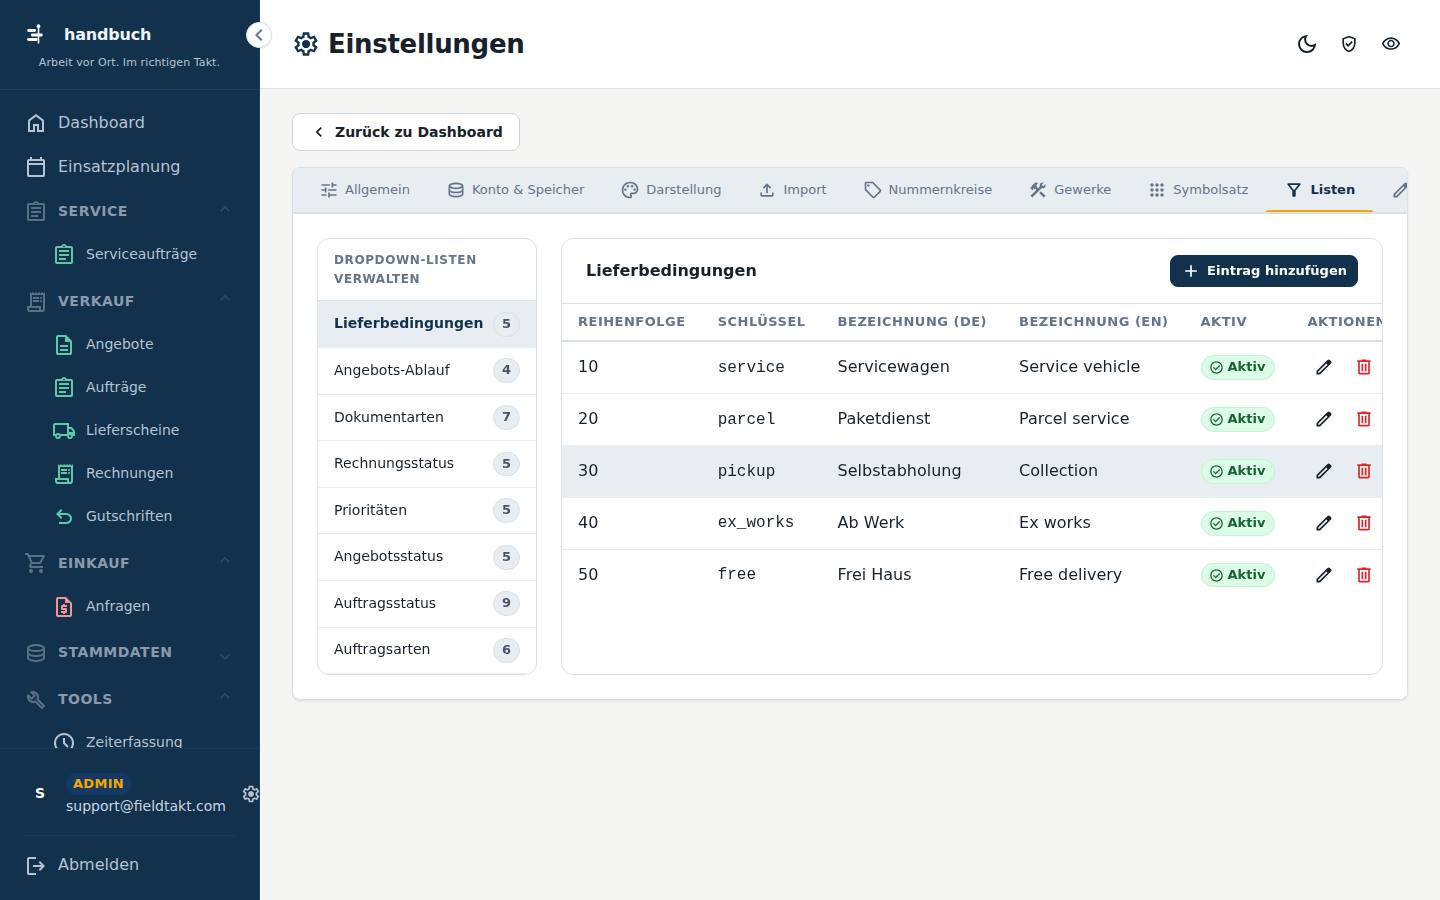Delete the Selbstabholung entry
Image resolution: width=1440 pixels, height=900 pixels.
point(1364,471)
